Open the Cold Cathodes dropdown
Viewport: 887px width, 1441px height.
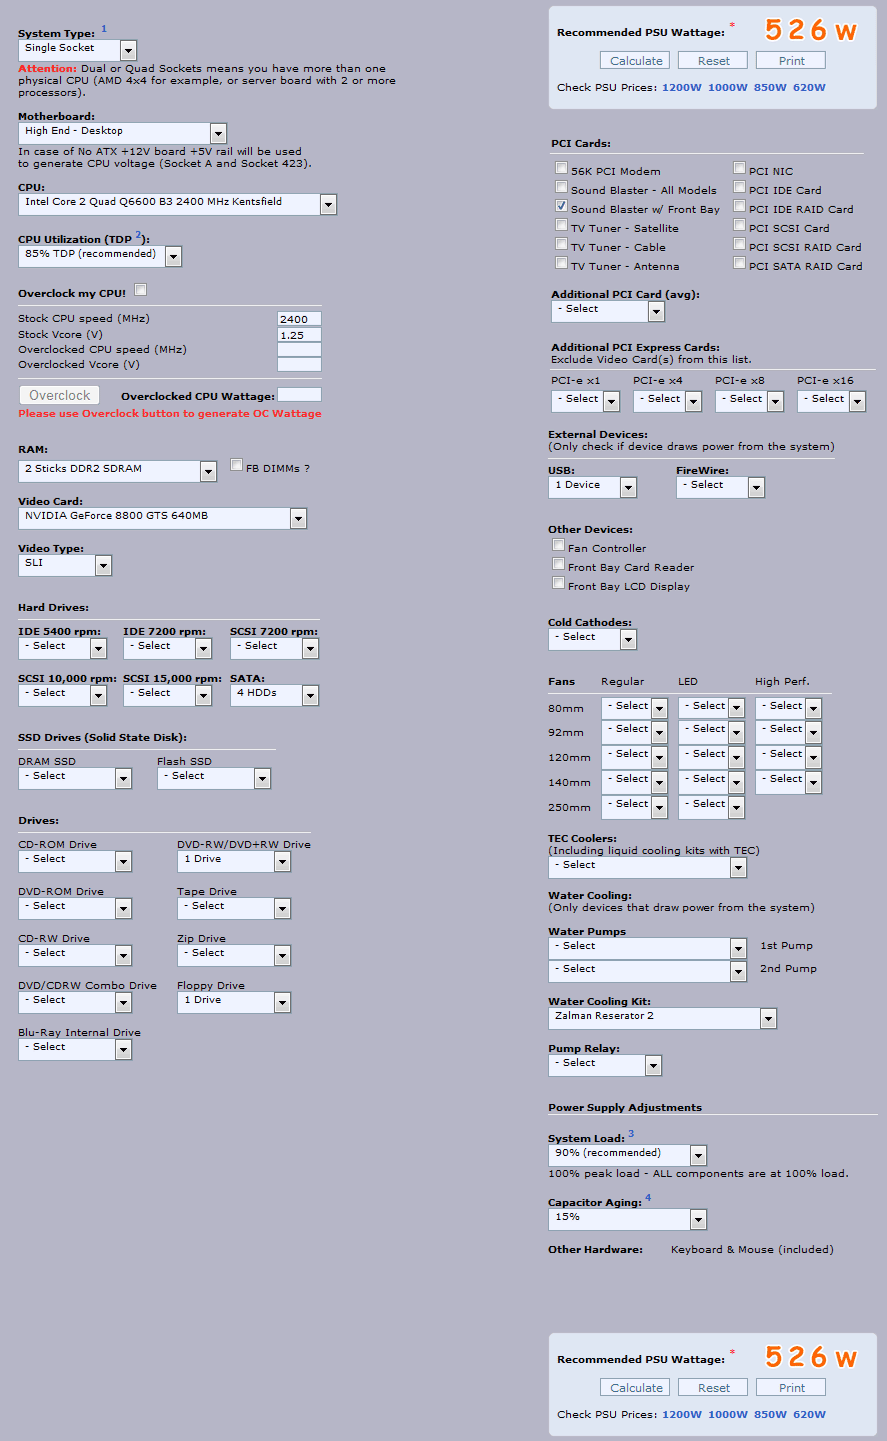[592, 639]
